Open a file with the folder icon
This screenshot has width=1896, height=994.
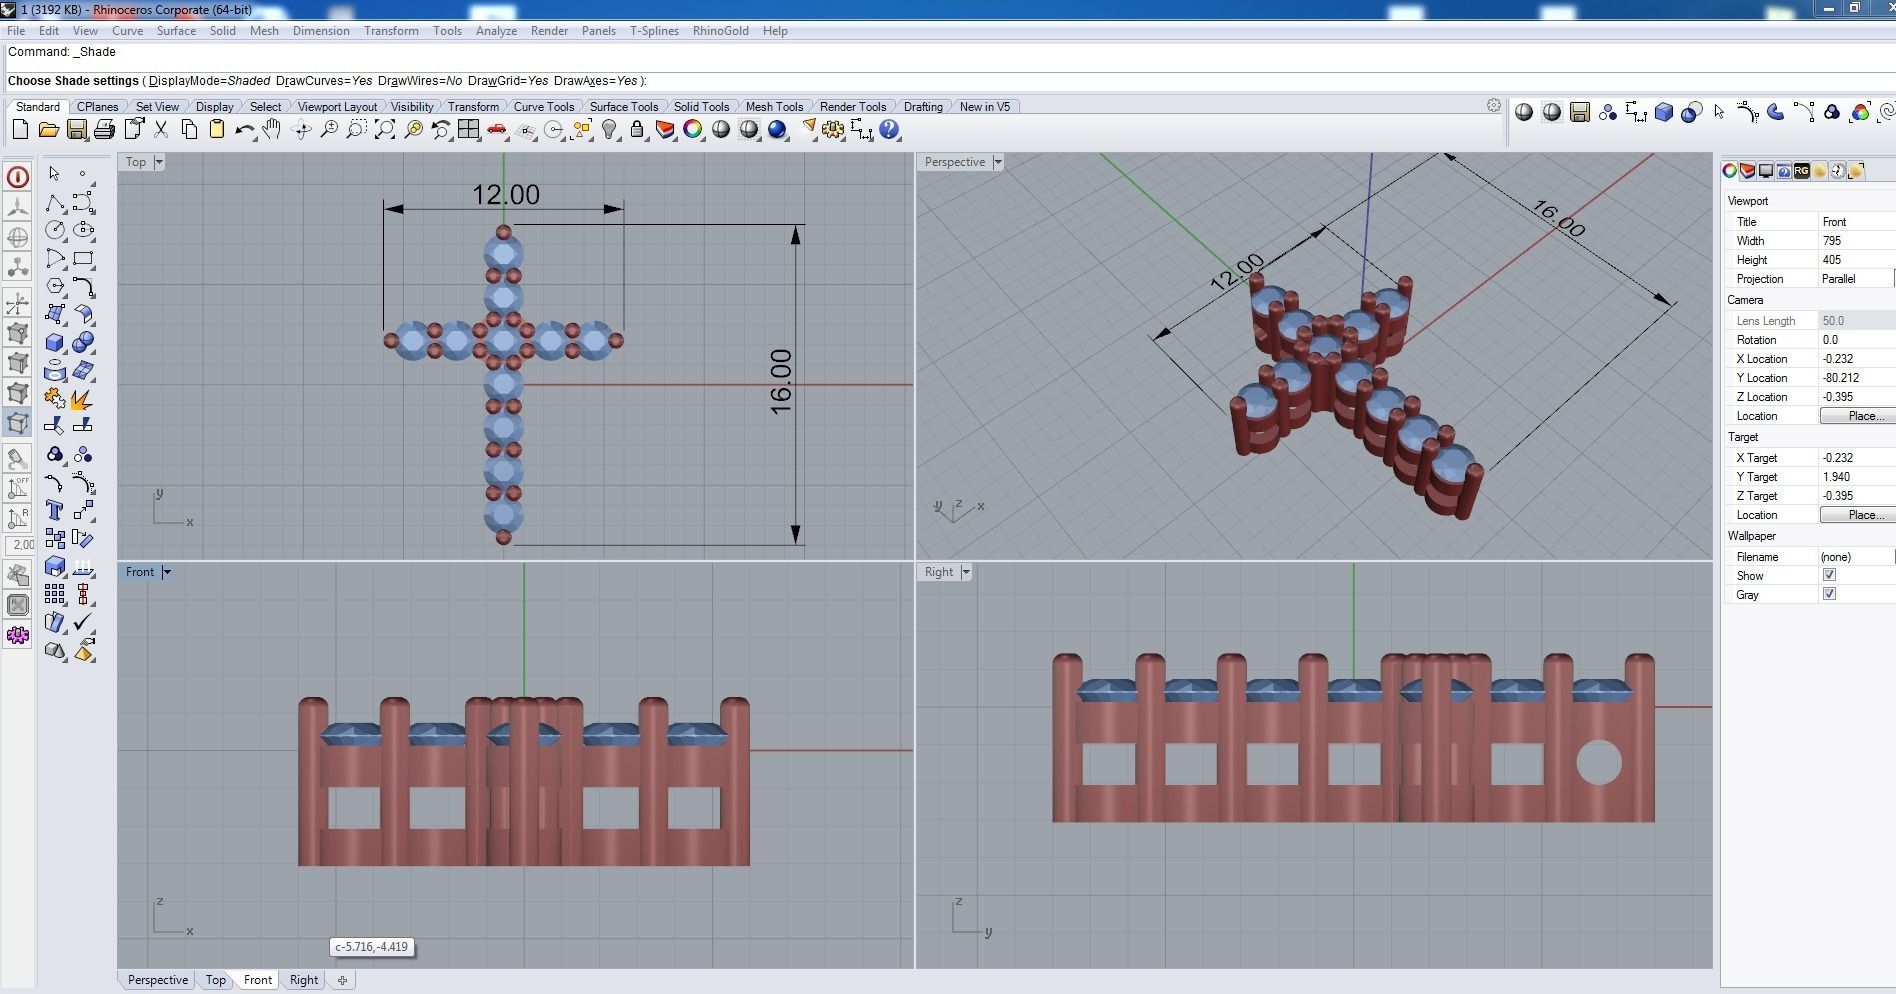48,130
